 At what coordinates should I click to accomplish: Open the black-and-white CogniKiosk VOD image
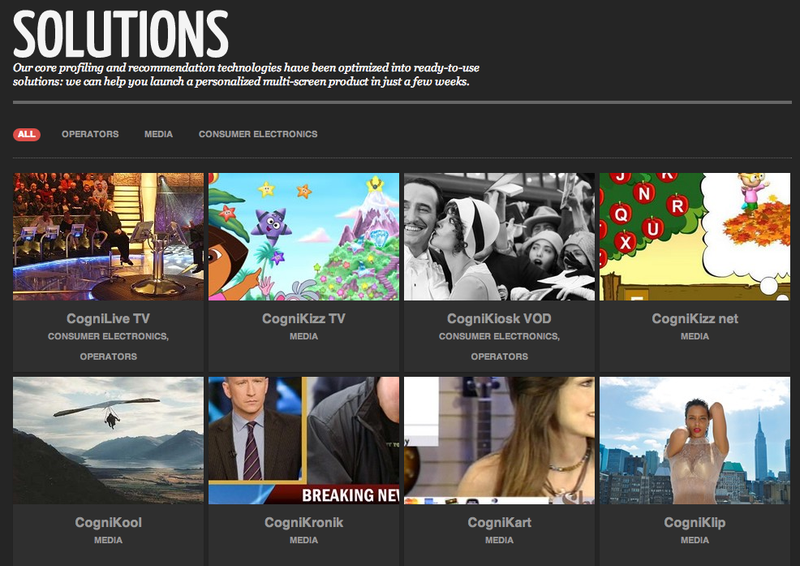499,236
